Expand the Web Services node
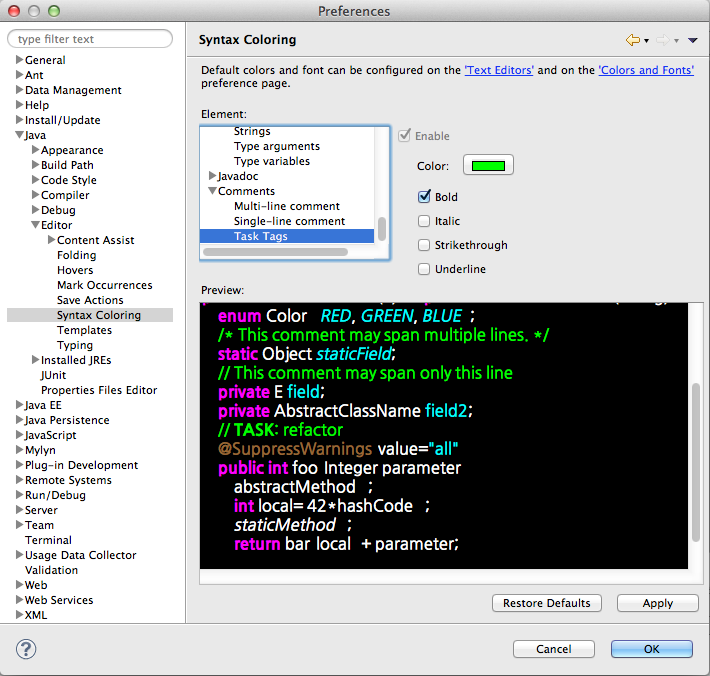Screen dimensions: 710x676 (x=19, y=599)
